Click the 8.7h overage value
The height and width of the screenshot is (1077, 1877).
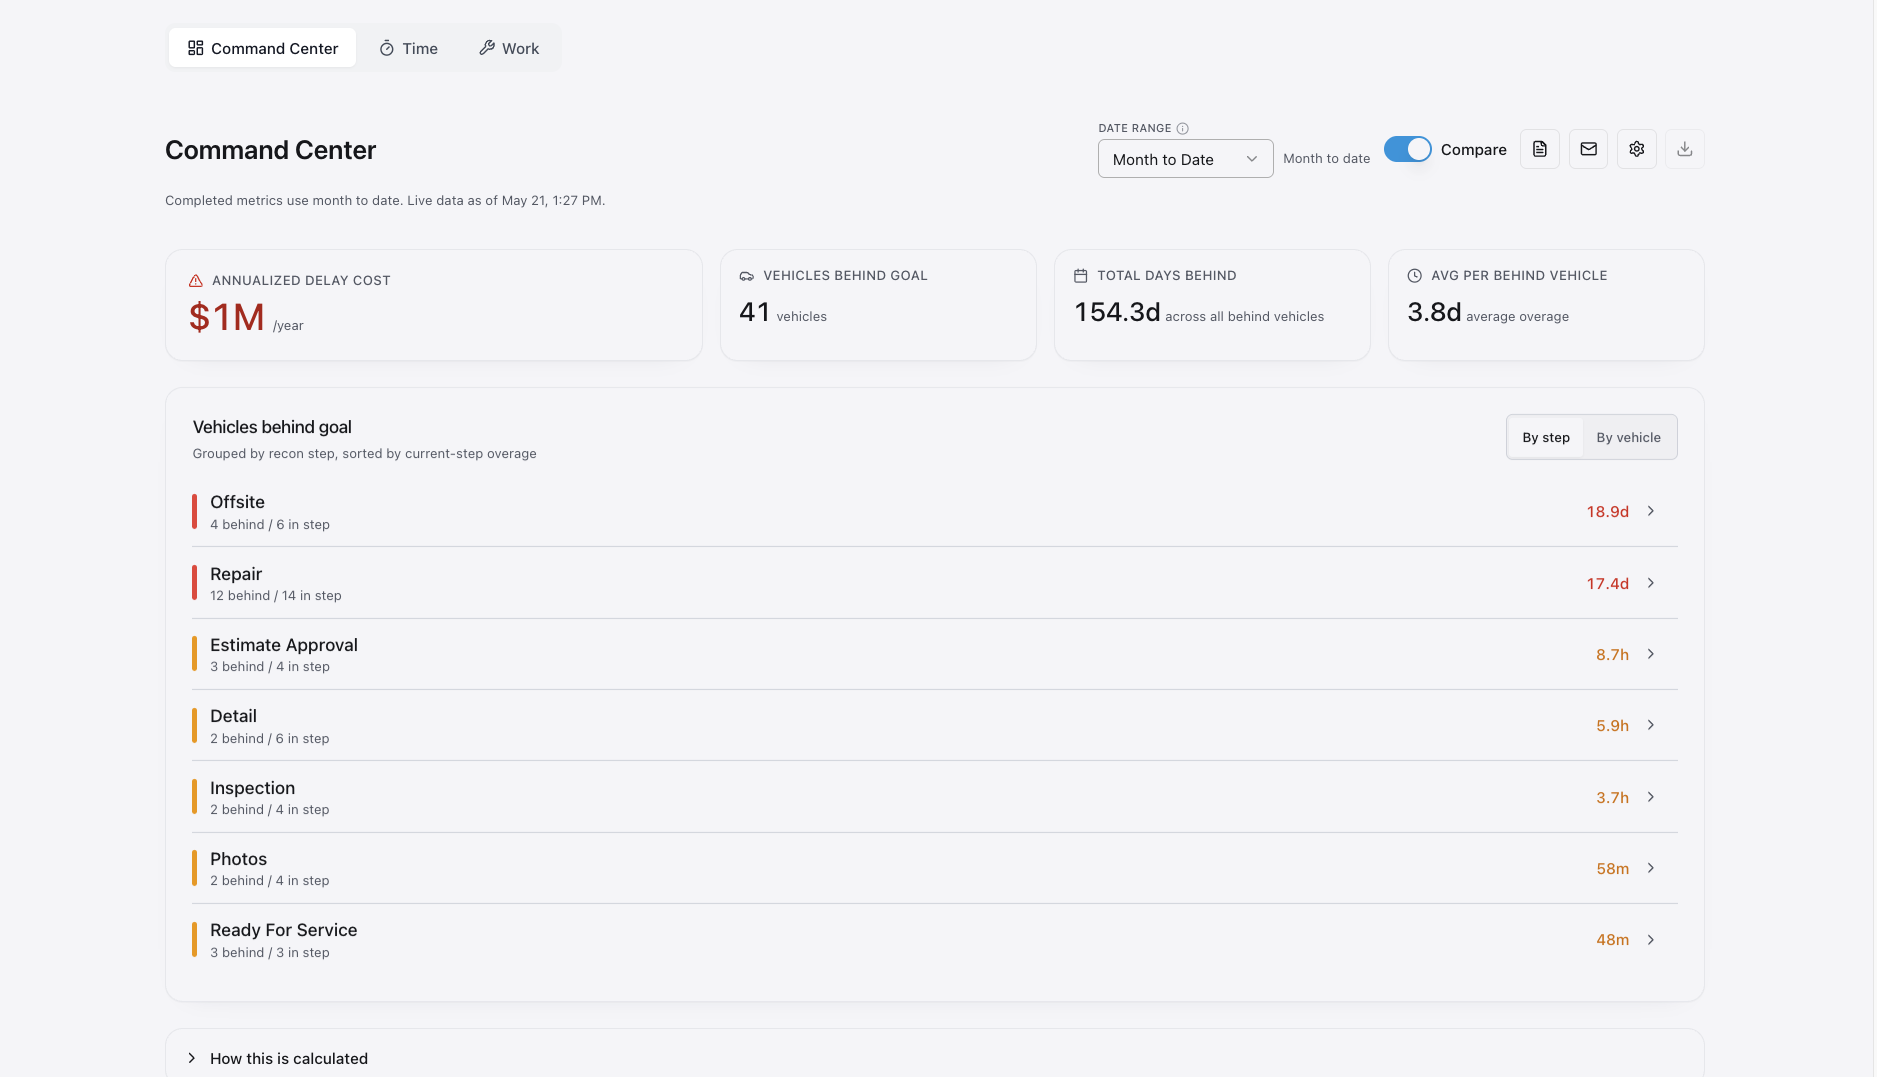click(x=1612, y=654)
